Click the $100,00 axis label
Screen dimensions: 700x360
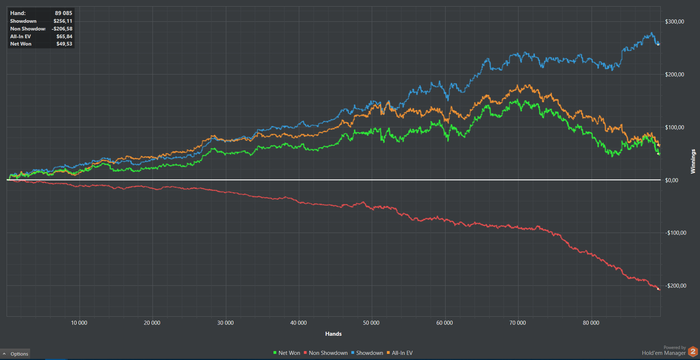point(675,127)
